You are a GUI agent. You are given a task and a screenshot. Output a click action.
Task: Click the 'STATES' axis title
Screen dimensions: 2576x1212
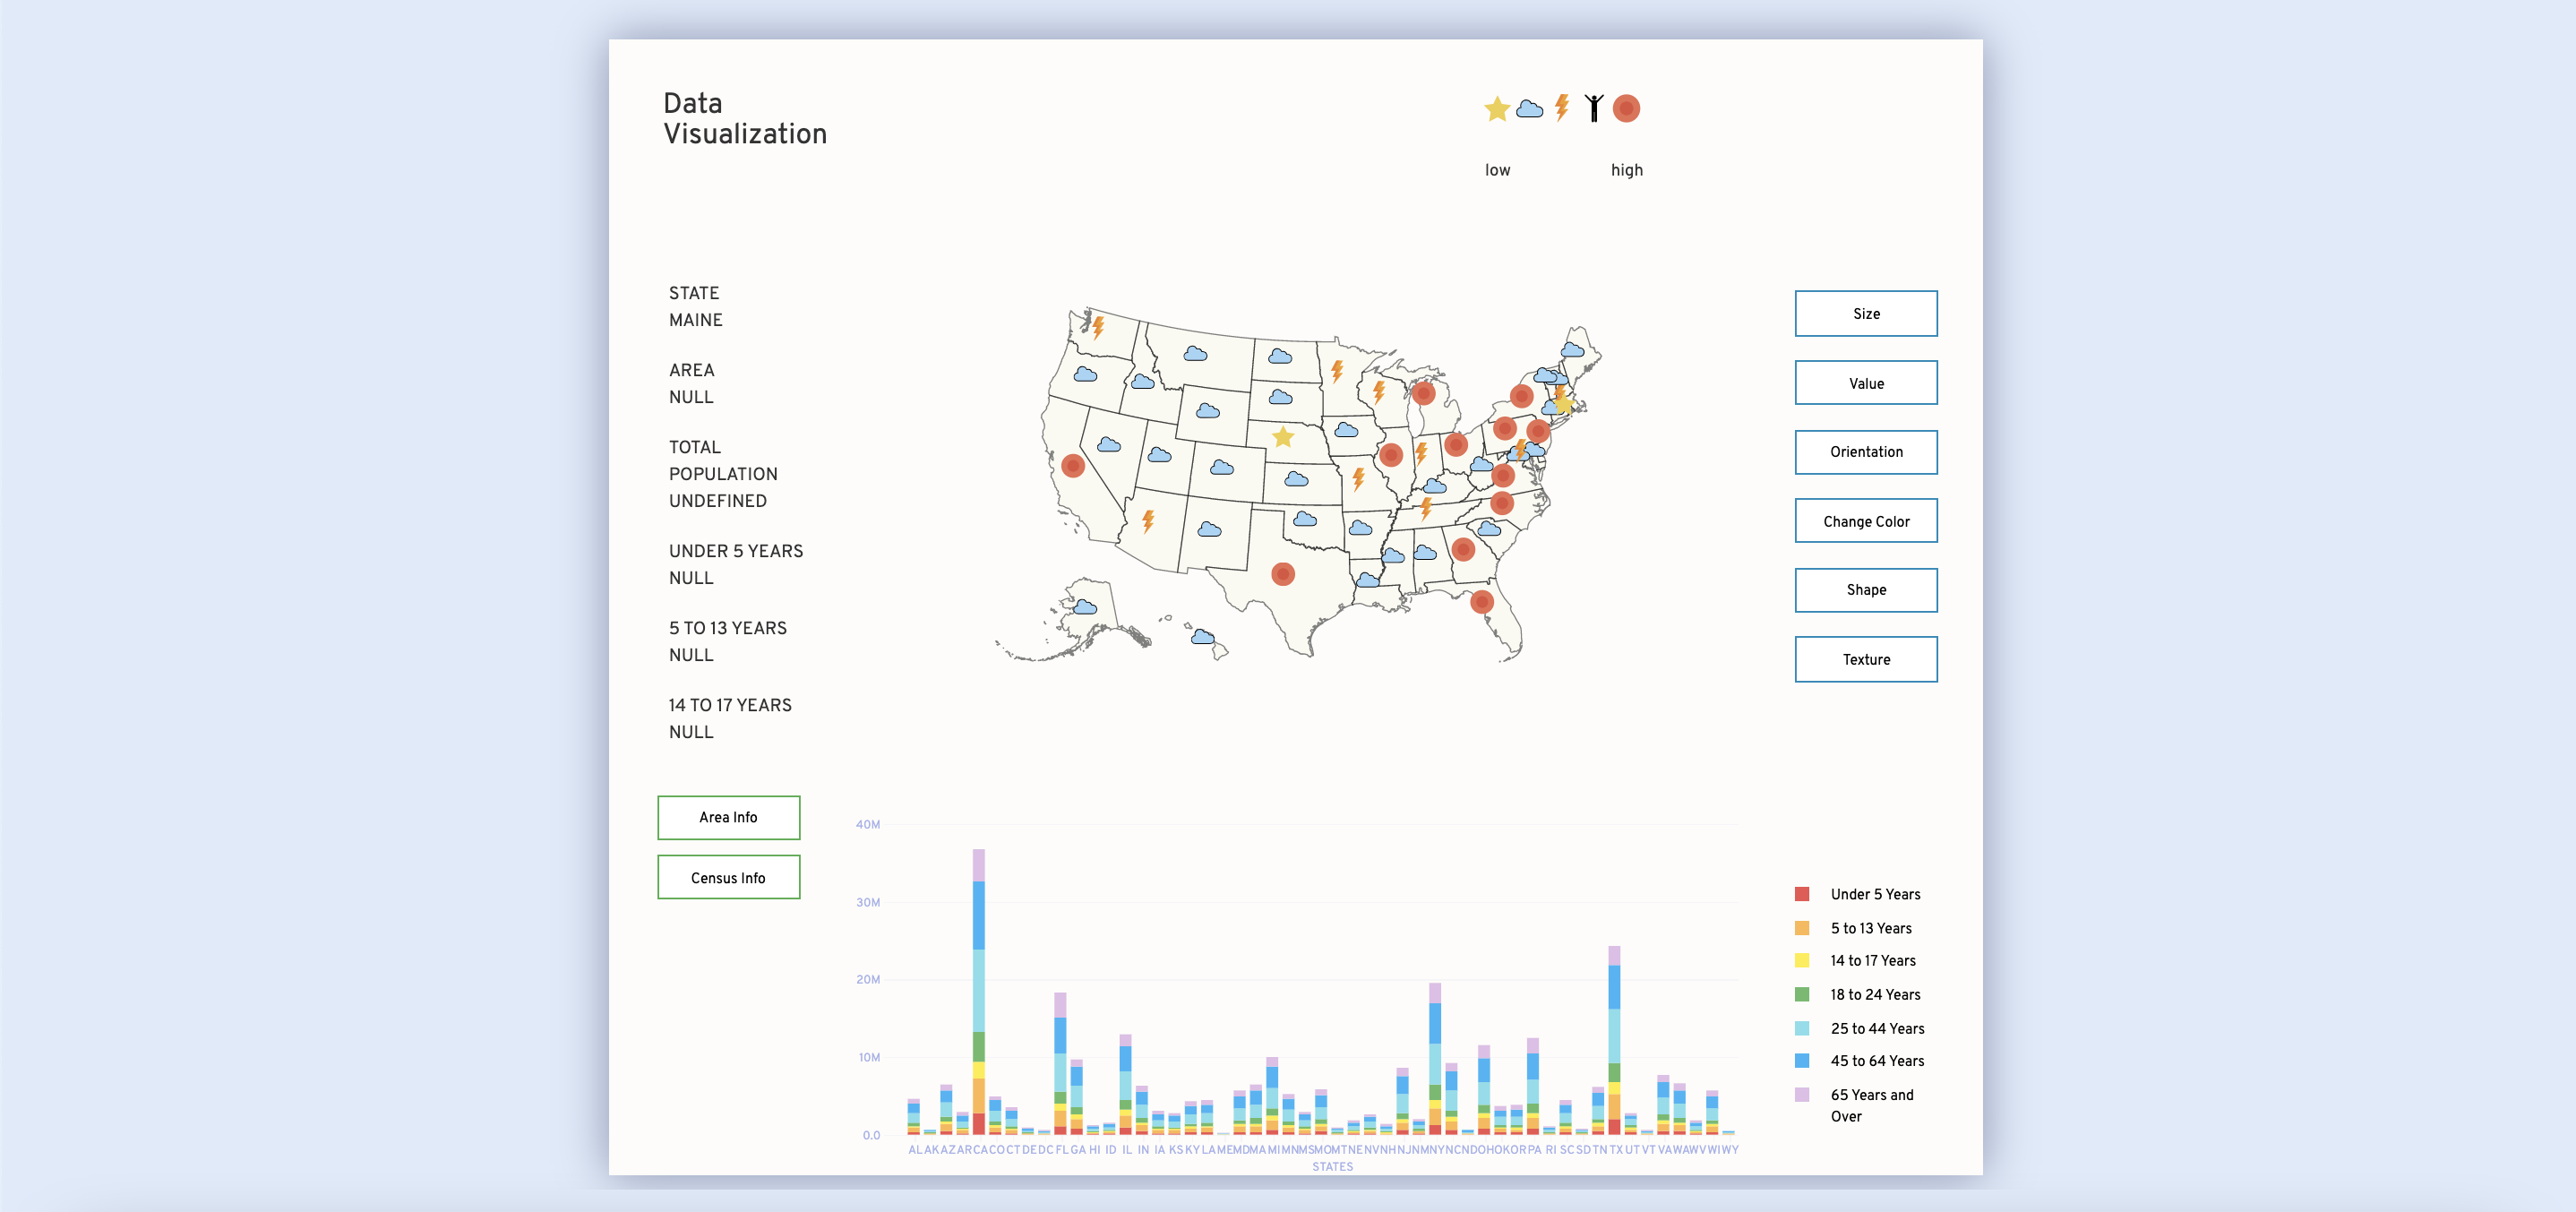click(x=1332, y=1167)
